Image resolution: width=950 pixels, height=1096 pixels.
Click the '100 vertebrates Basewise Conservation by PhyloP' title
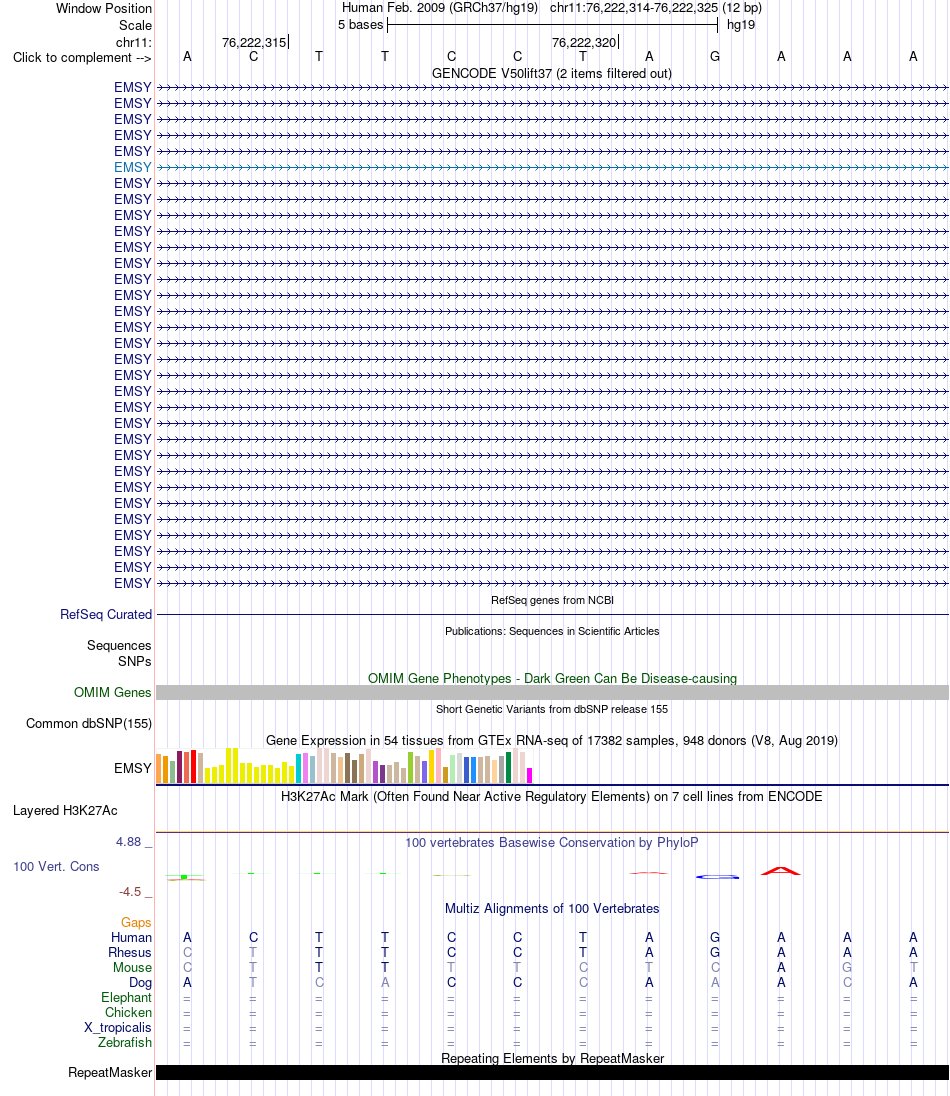(x=552, y=842)
